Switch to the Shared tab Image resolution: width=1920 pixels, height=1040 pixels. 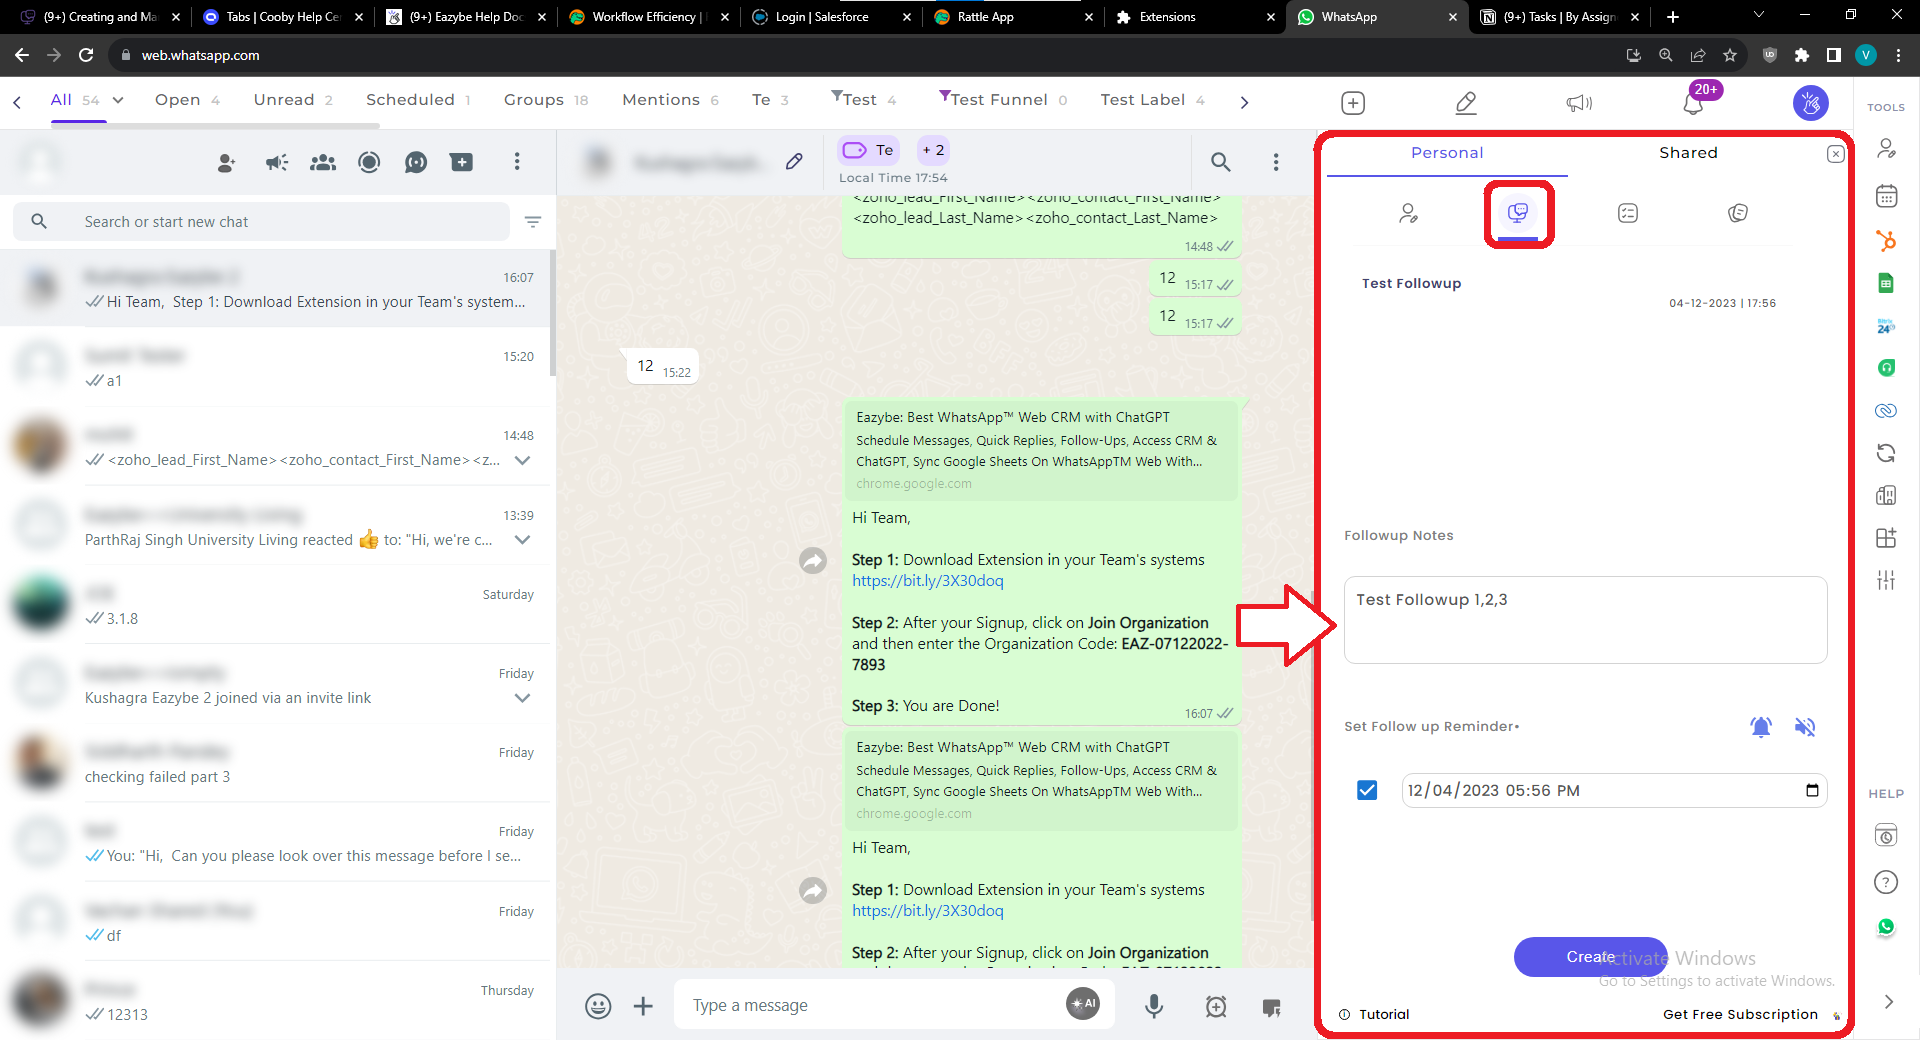coord(1688,153)
